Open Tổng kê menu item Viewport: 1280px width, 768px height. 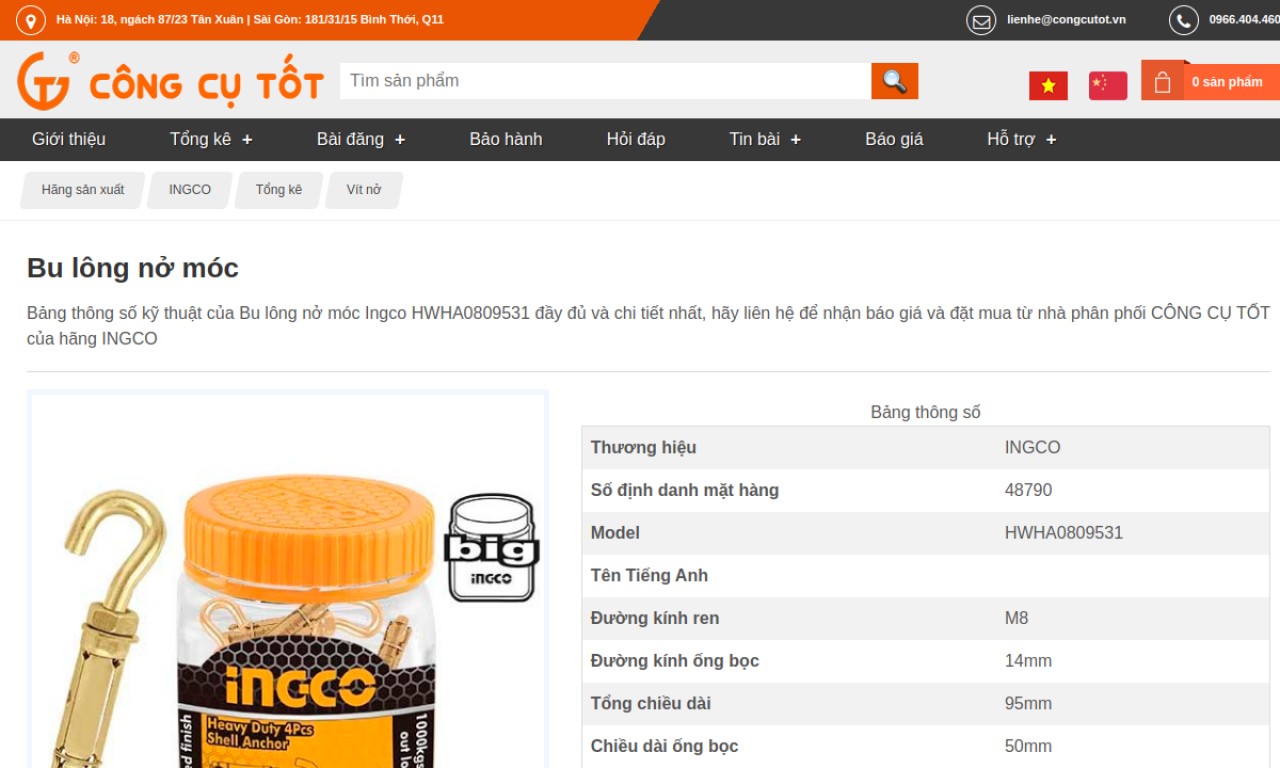click(x=200, y=139)
